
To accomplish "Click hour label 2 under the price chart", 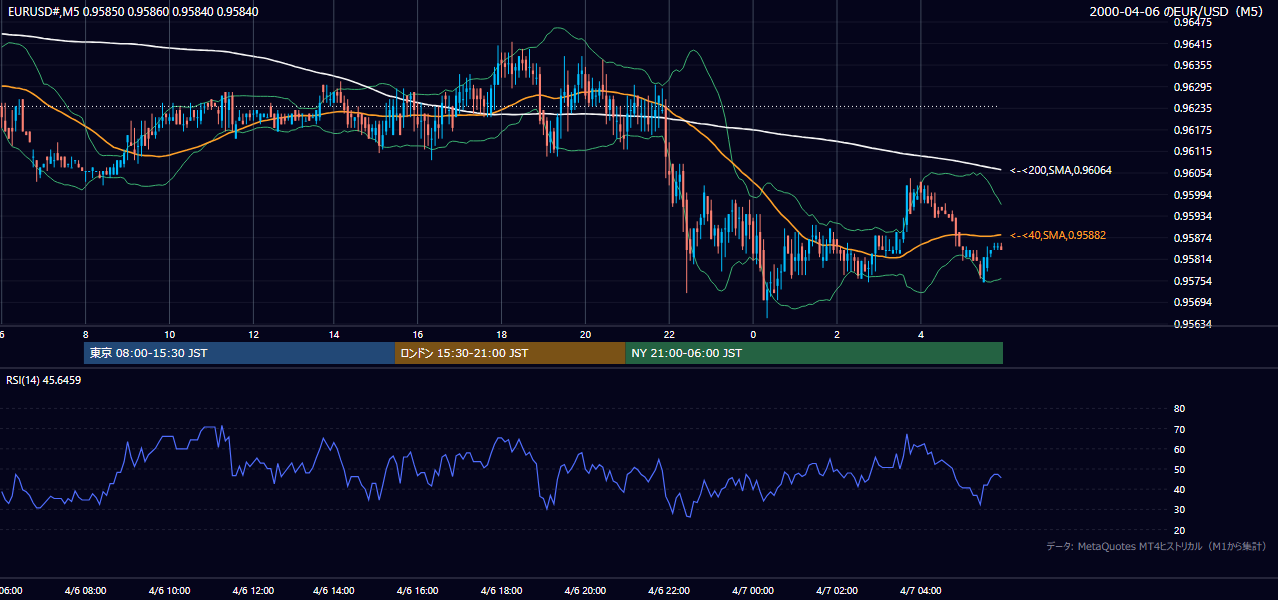I will tap(837, 334).
